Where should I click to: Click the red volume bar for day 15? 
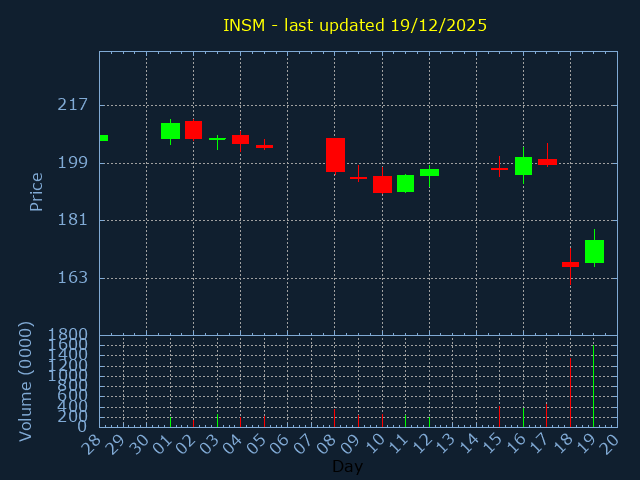pos(499,417)
